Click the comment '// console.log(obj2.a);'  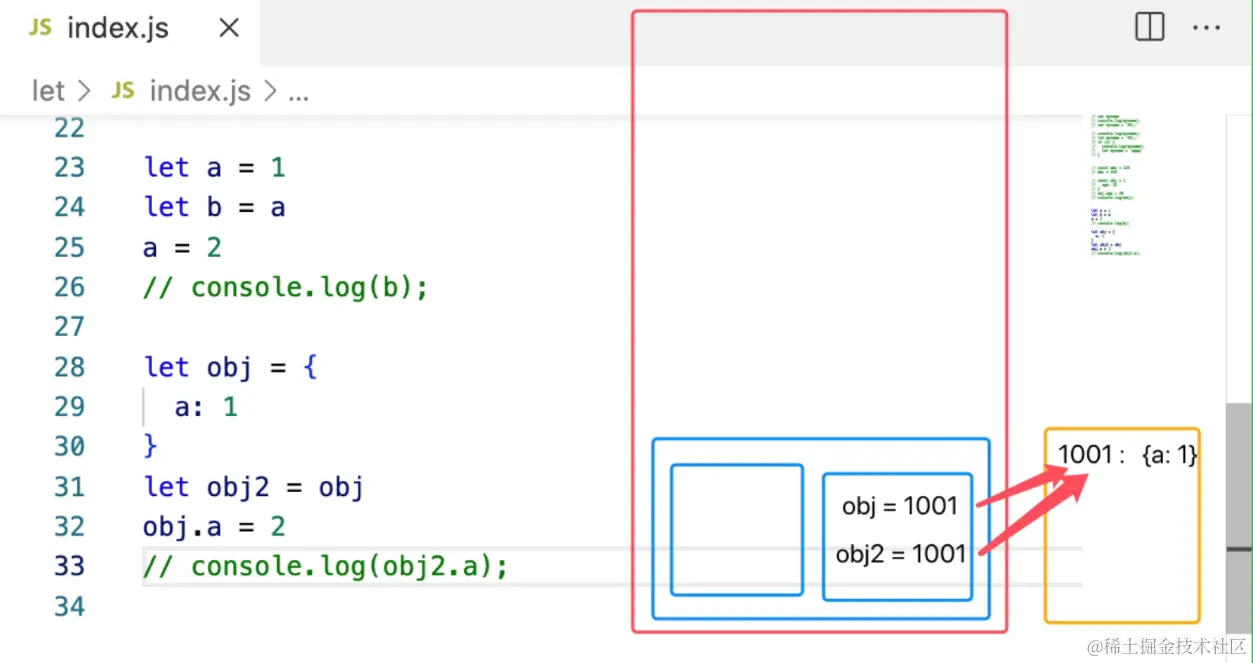[326, 567]
